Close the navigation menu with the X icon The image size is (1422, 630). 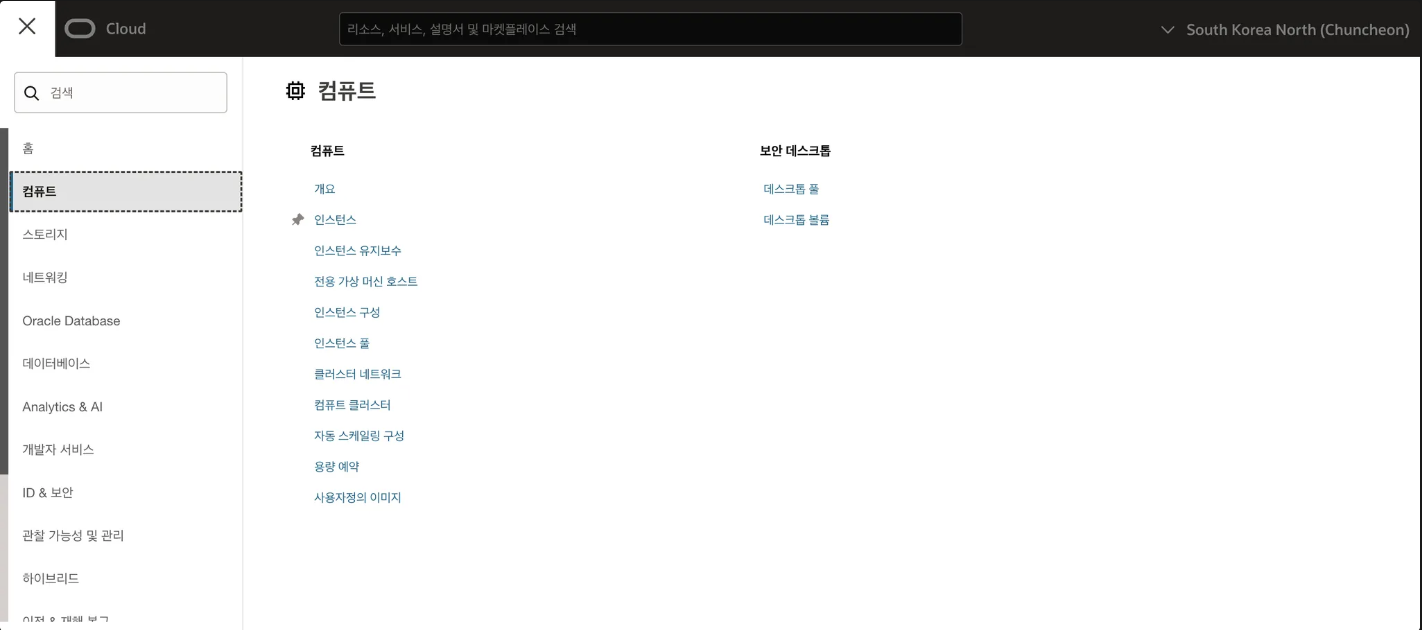pos(27,27)
